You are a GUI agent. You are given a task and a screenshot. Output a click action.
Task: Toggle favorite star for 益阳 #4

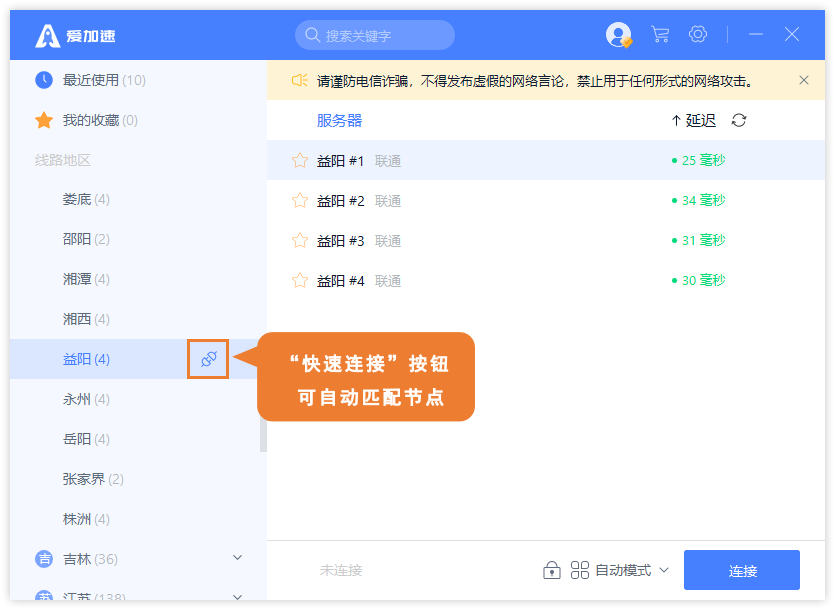point(299,280)
